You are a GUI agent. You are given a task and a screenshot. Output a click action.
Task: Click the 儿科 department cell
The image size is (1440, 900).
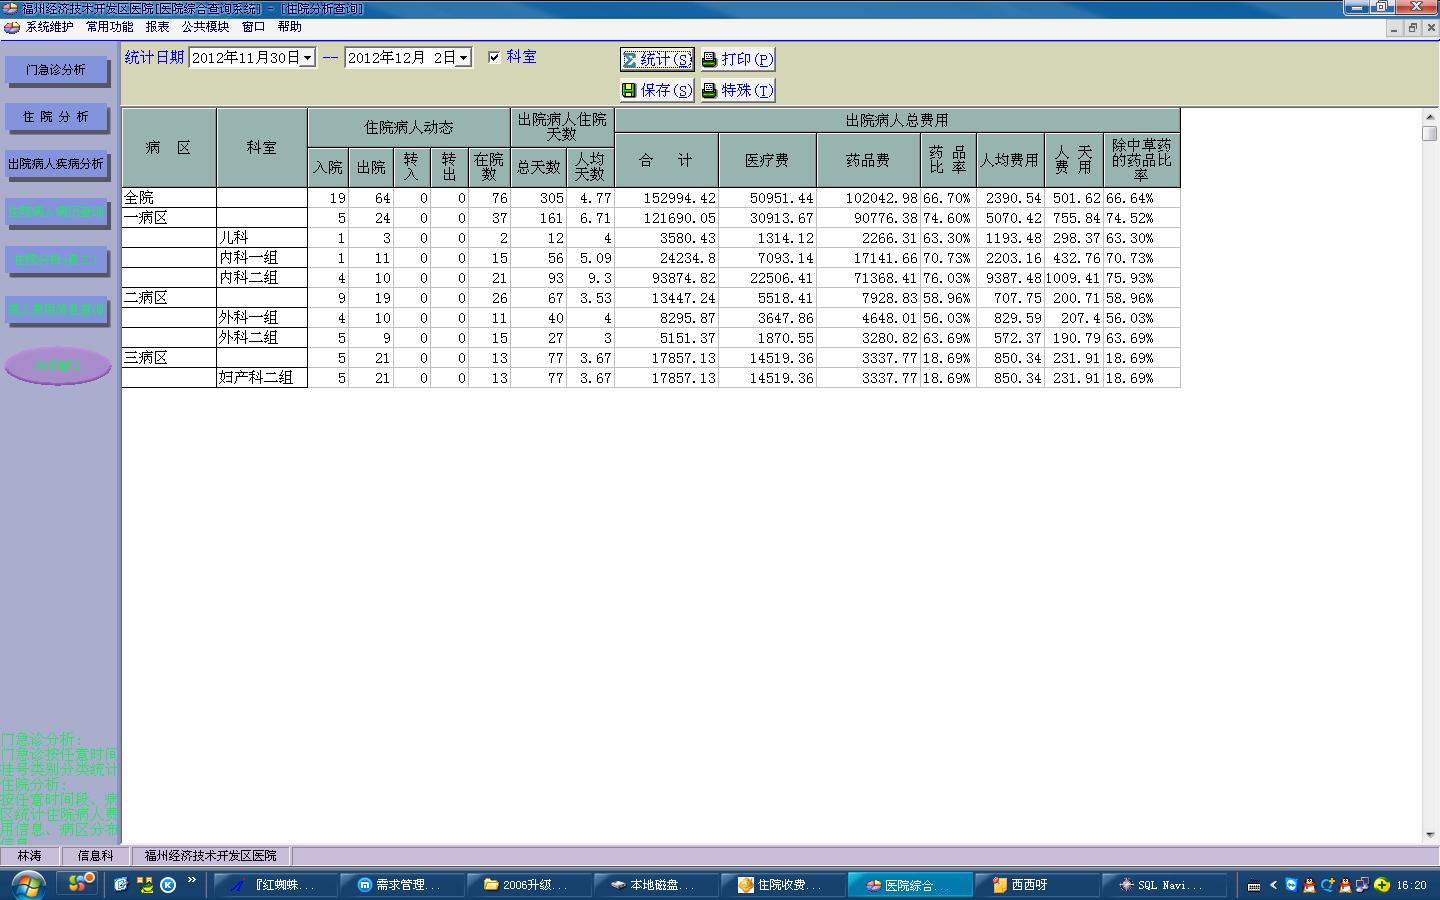(x=262, y=238)
